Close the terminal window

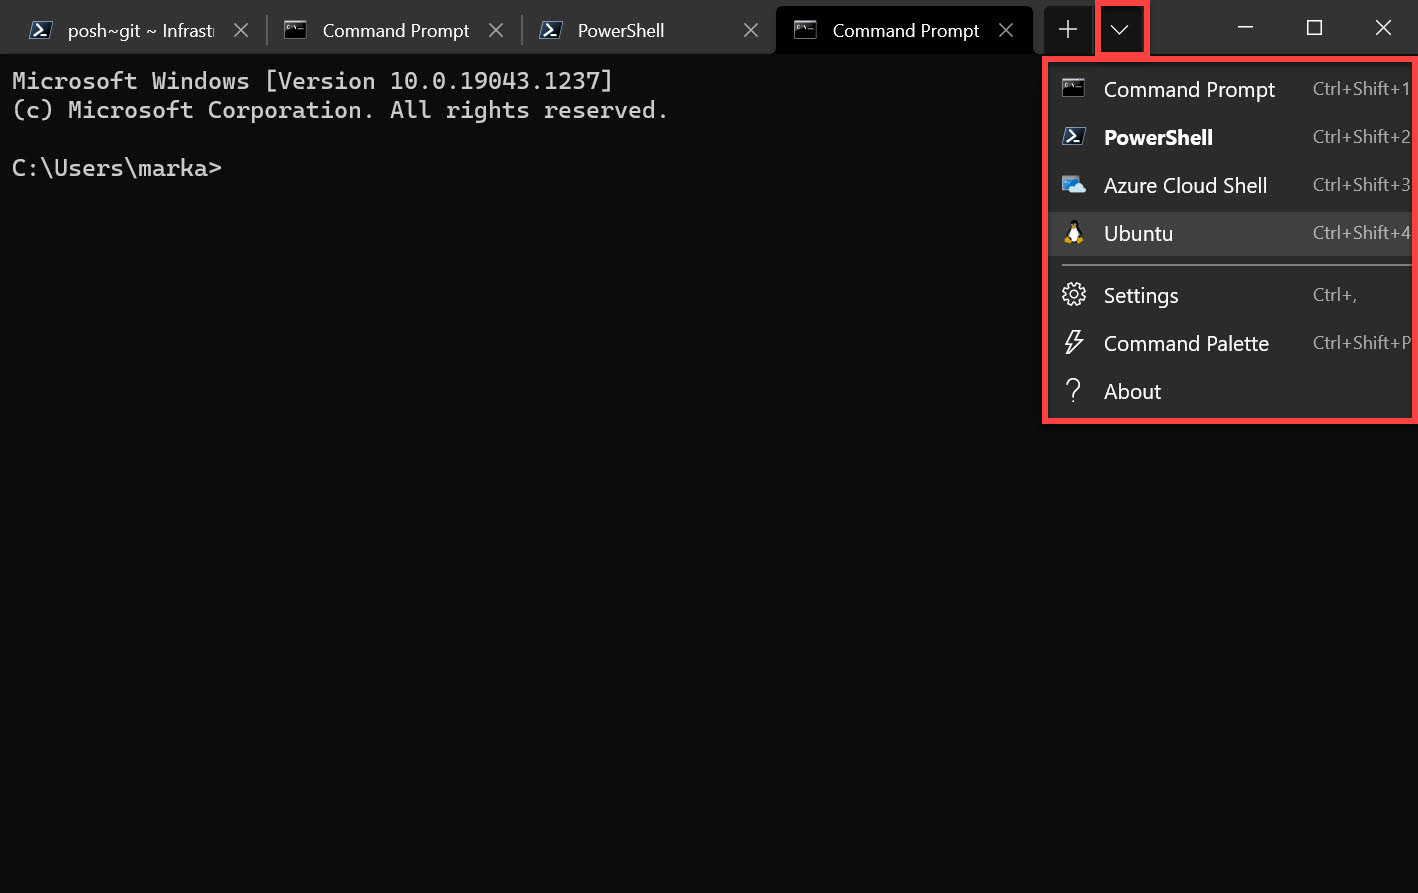[1383, 28]
